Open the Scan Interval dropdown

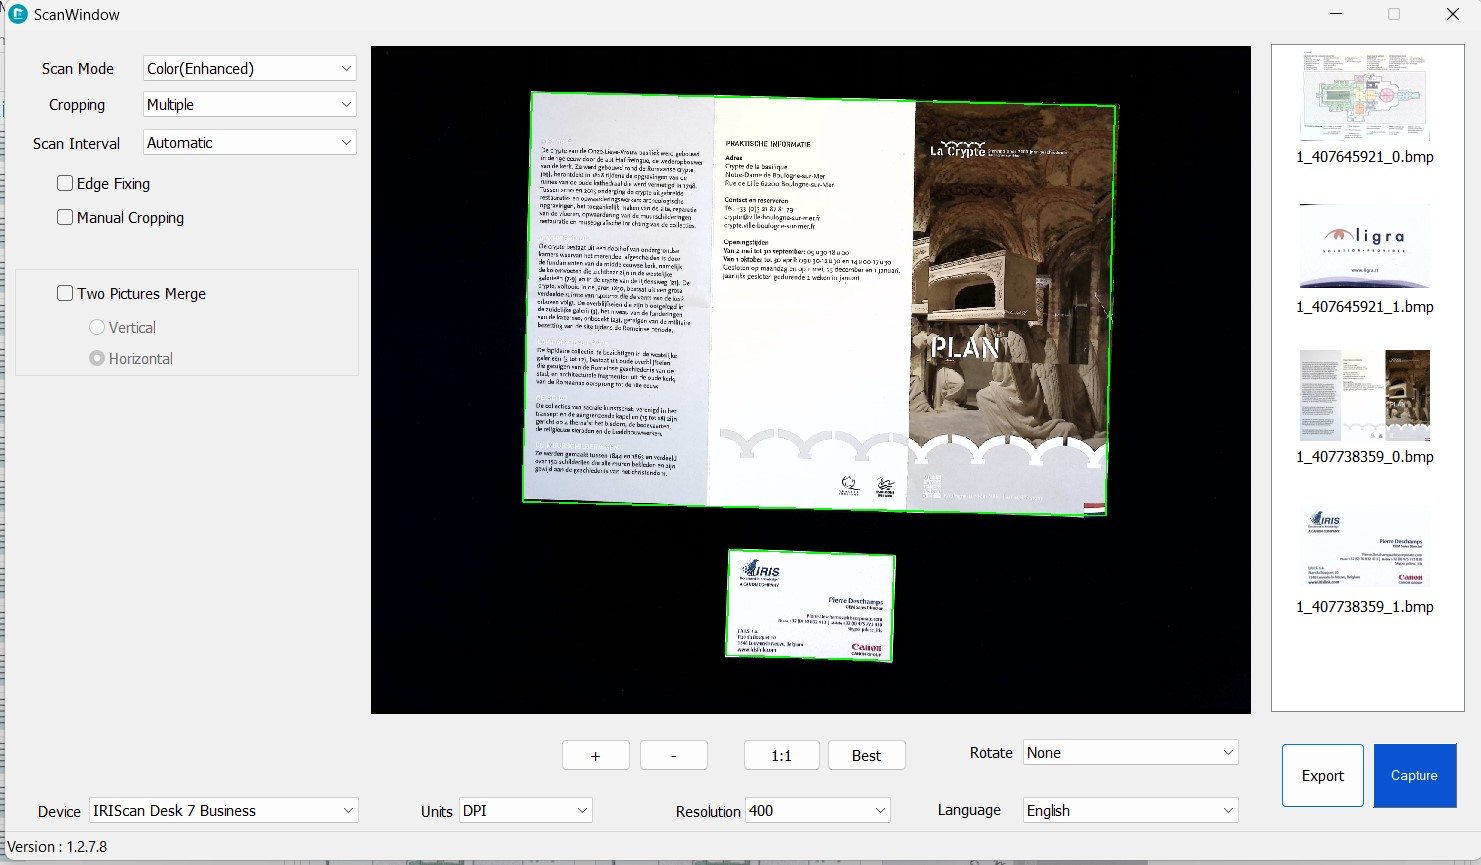click(x=250, y=142)
